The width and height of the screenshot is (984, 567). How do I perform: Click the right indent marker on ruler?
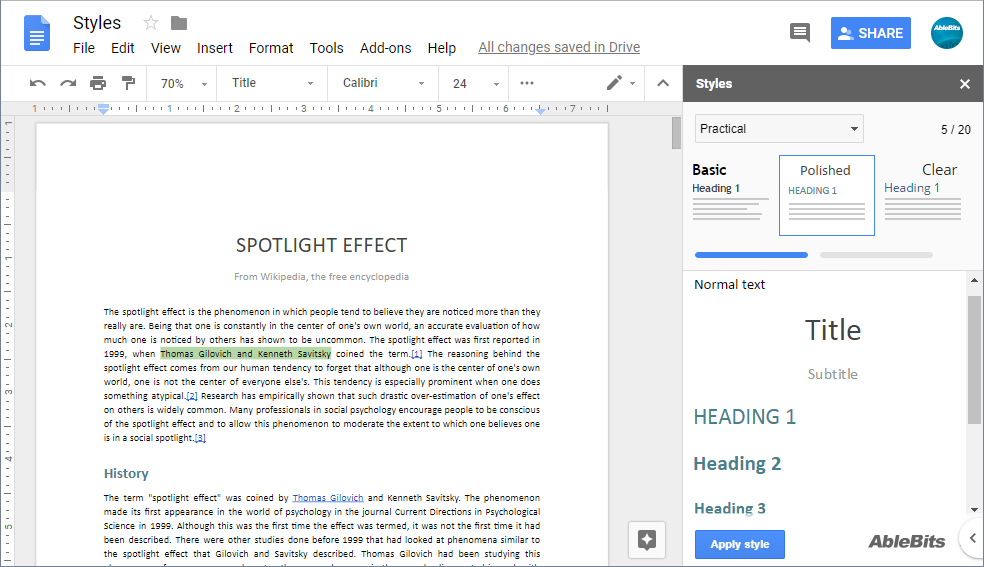(540, 110)
